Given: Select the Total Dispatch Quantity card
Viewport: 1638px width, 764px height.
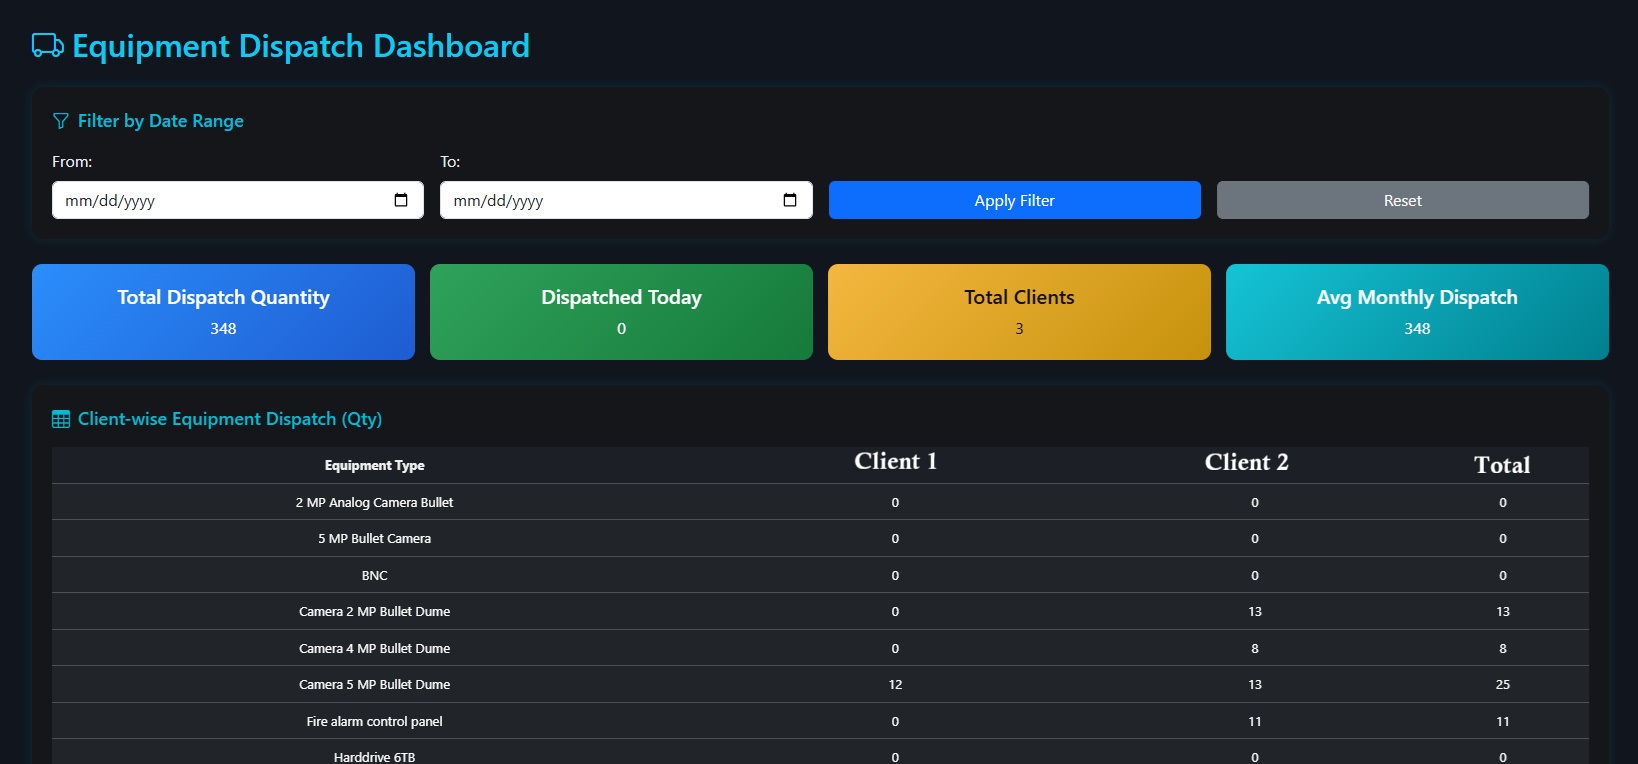Looking at the screenshot, I should (x=223, y=312).
